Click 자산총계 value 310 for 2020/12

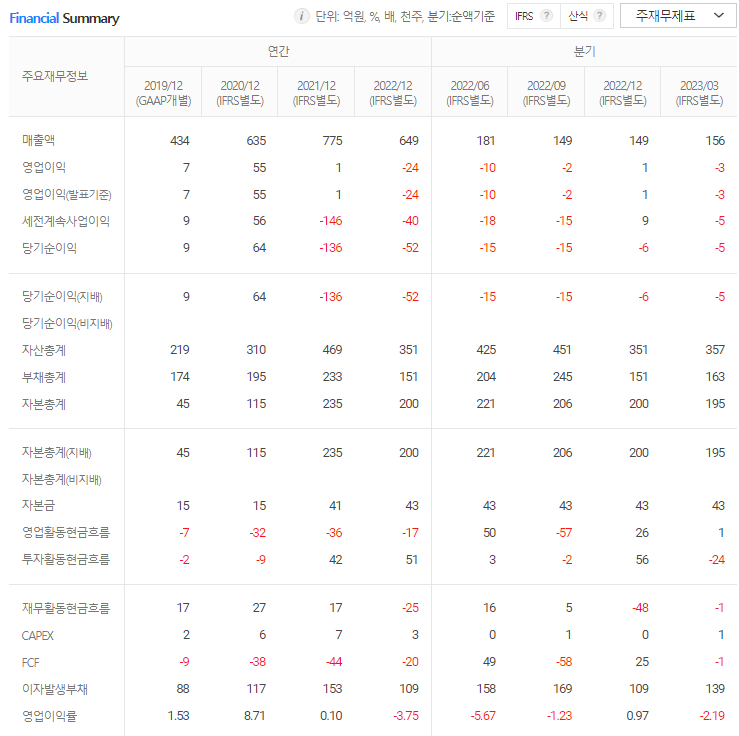point(256,350)
